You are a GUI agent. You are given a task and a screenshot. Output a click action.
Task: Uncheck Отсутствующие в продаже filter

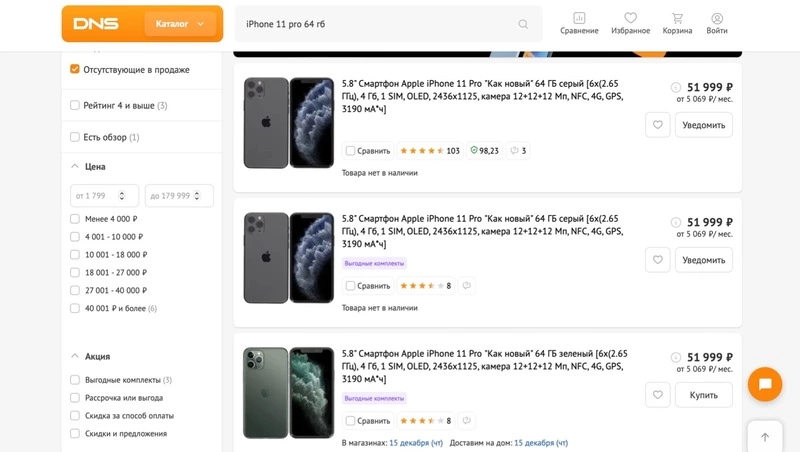click(x=75, y=70)
